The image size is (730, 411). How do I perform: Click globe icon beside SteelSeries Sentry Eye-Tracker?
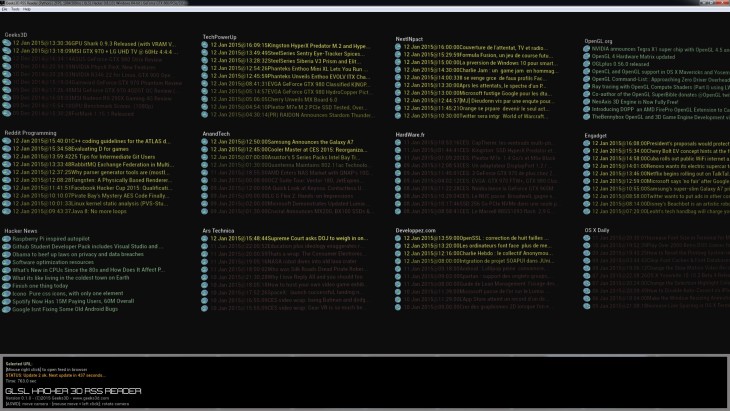click(204, 53)
